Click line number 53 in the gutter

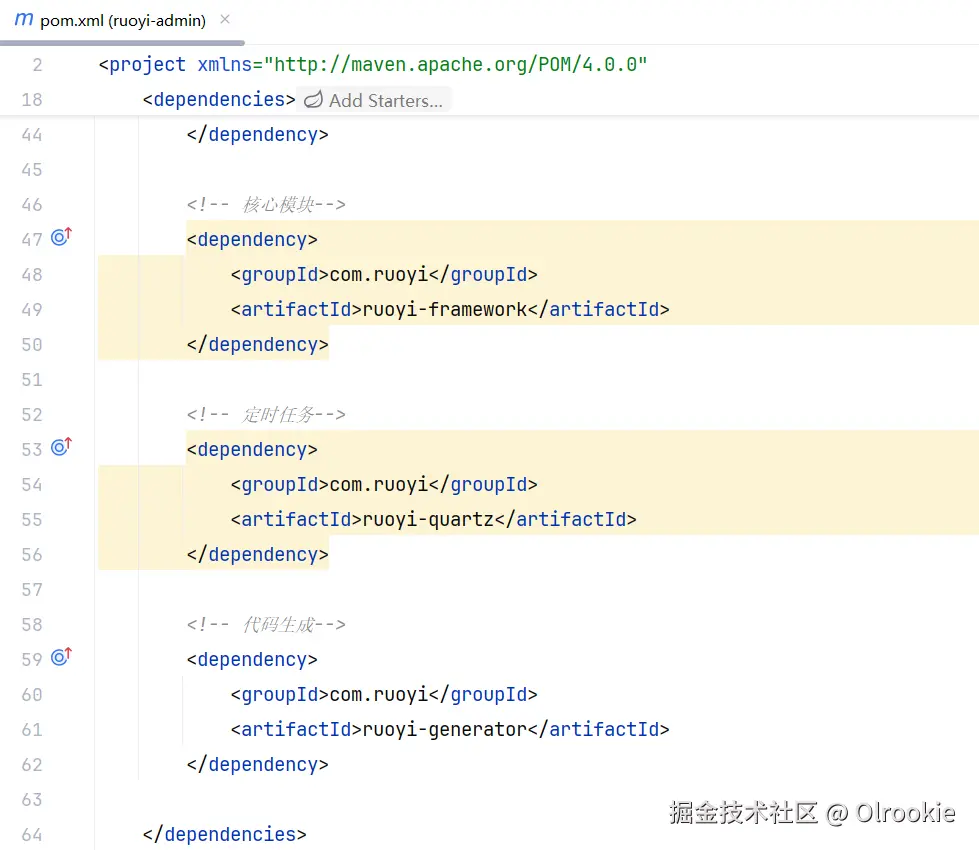click(x=32, y=450)
